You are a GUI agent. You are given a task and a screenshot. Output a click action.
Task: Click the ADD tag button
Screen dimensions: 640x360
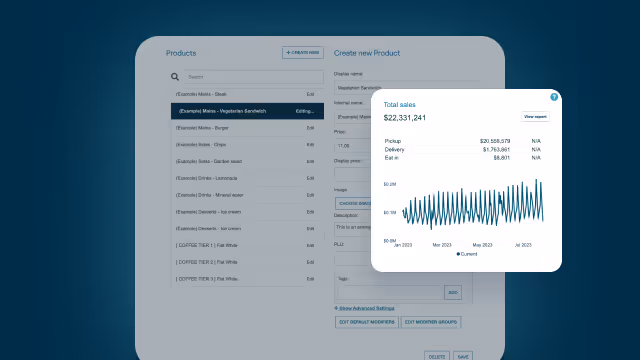tap(453, 292)
